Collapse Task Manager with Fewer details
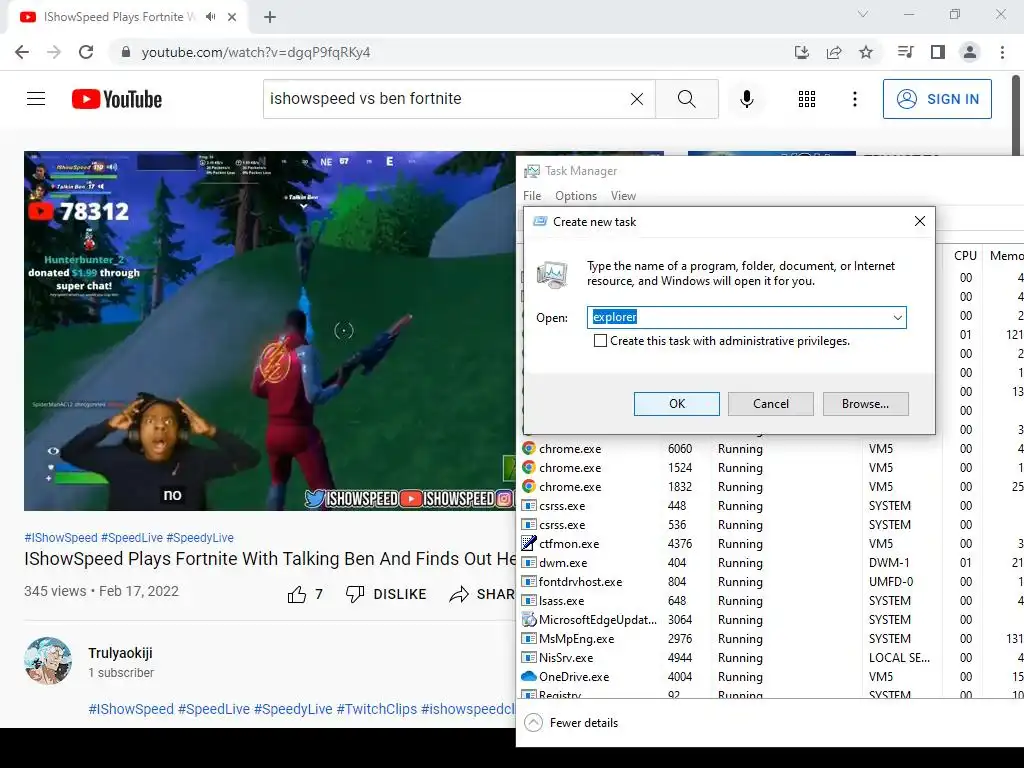Viewport: 1024px width, 768px height. point(571,723)
